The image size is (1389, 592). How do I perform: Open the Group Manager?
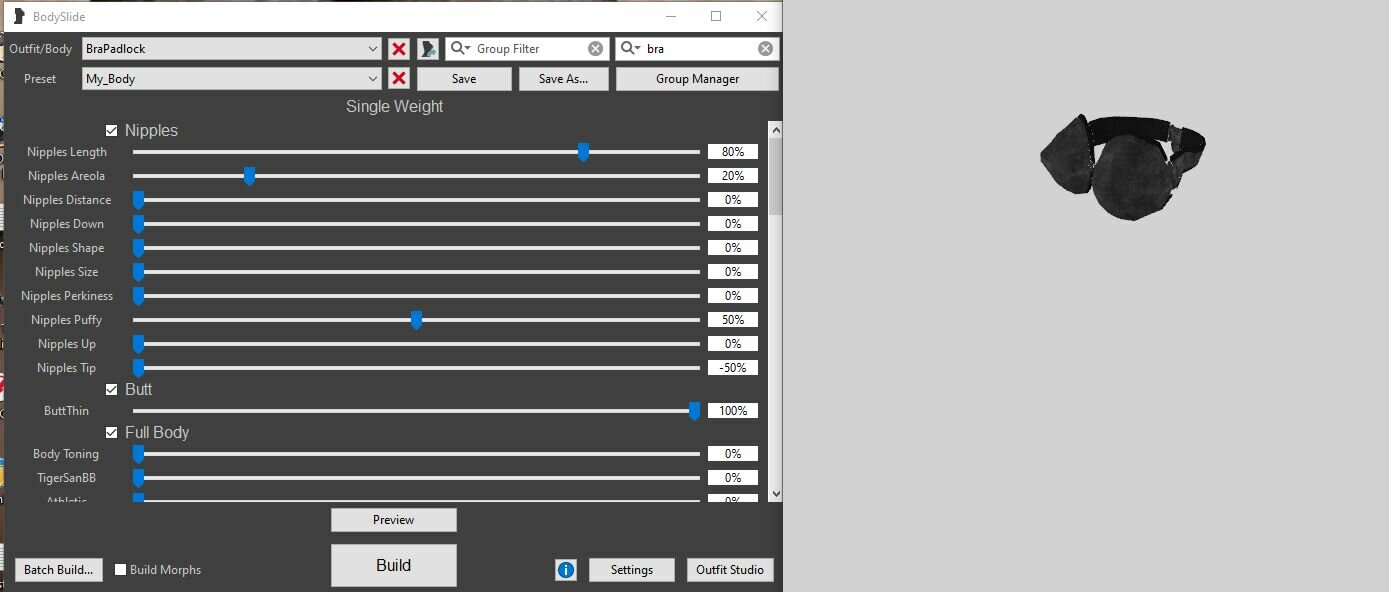[697, 79]
